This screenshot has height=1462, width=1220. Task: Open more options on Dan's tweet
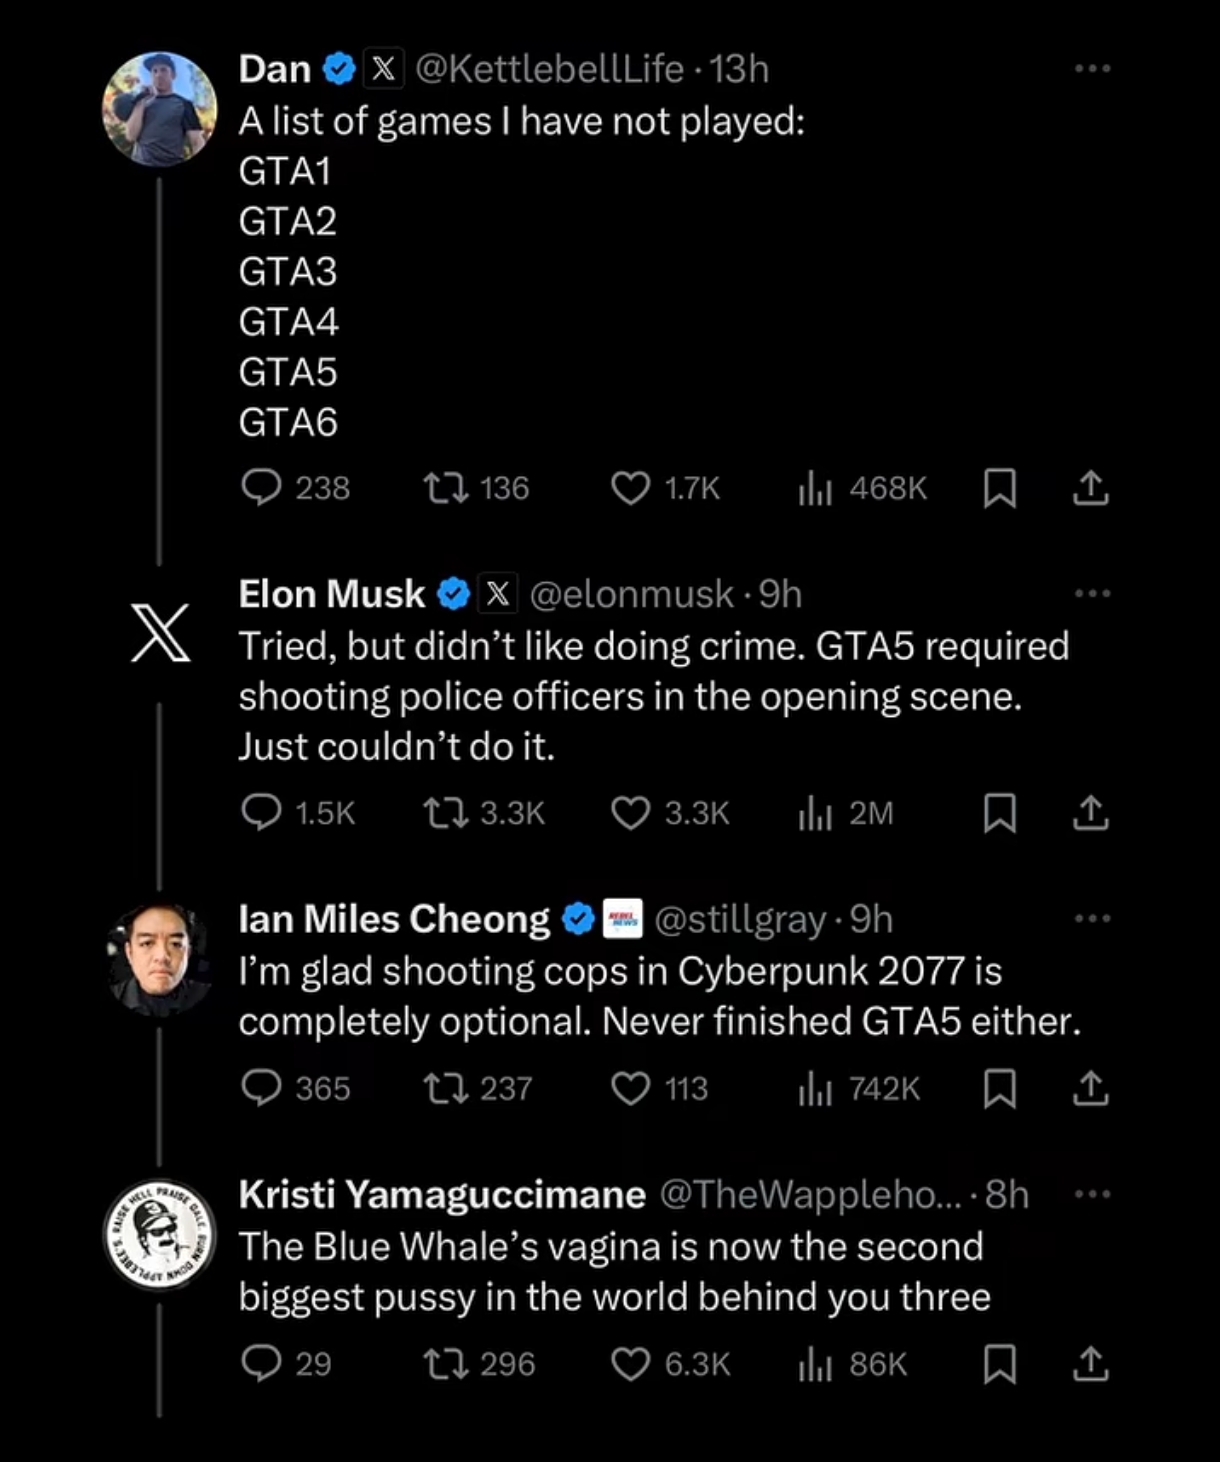click(1092, 69)
